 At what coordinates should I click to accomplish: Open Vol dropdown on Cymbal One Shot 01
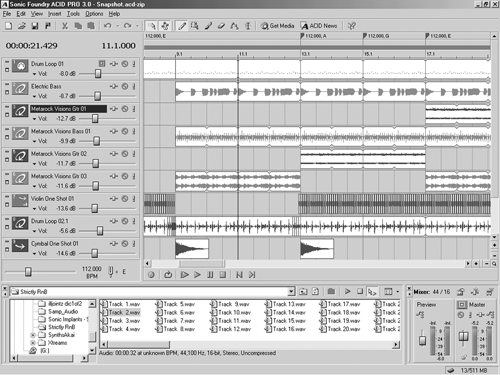click(x=34, y=253)
